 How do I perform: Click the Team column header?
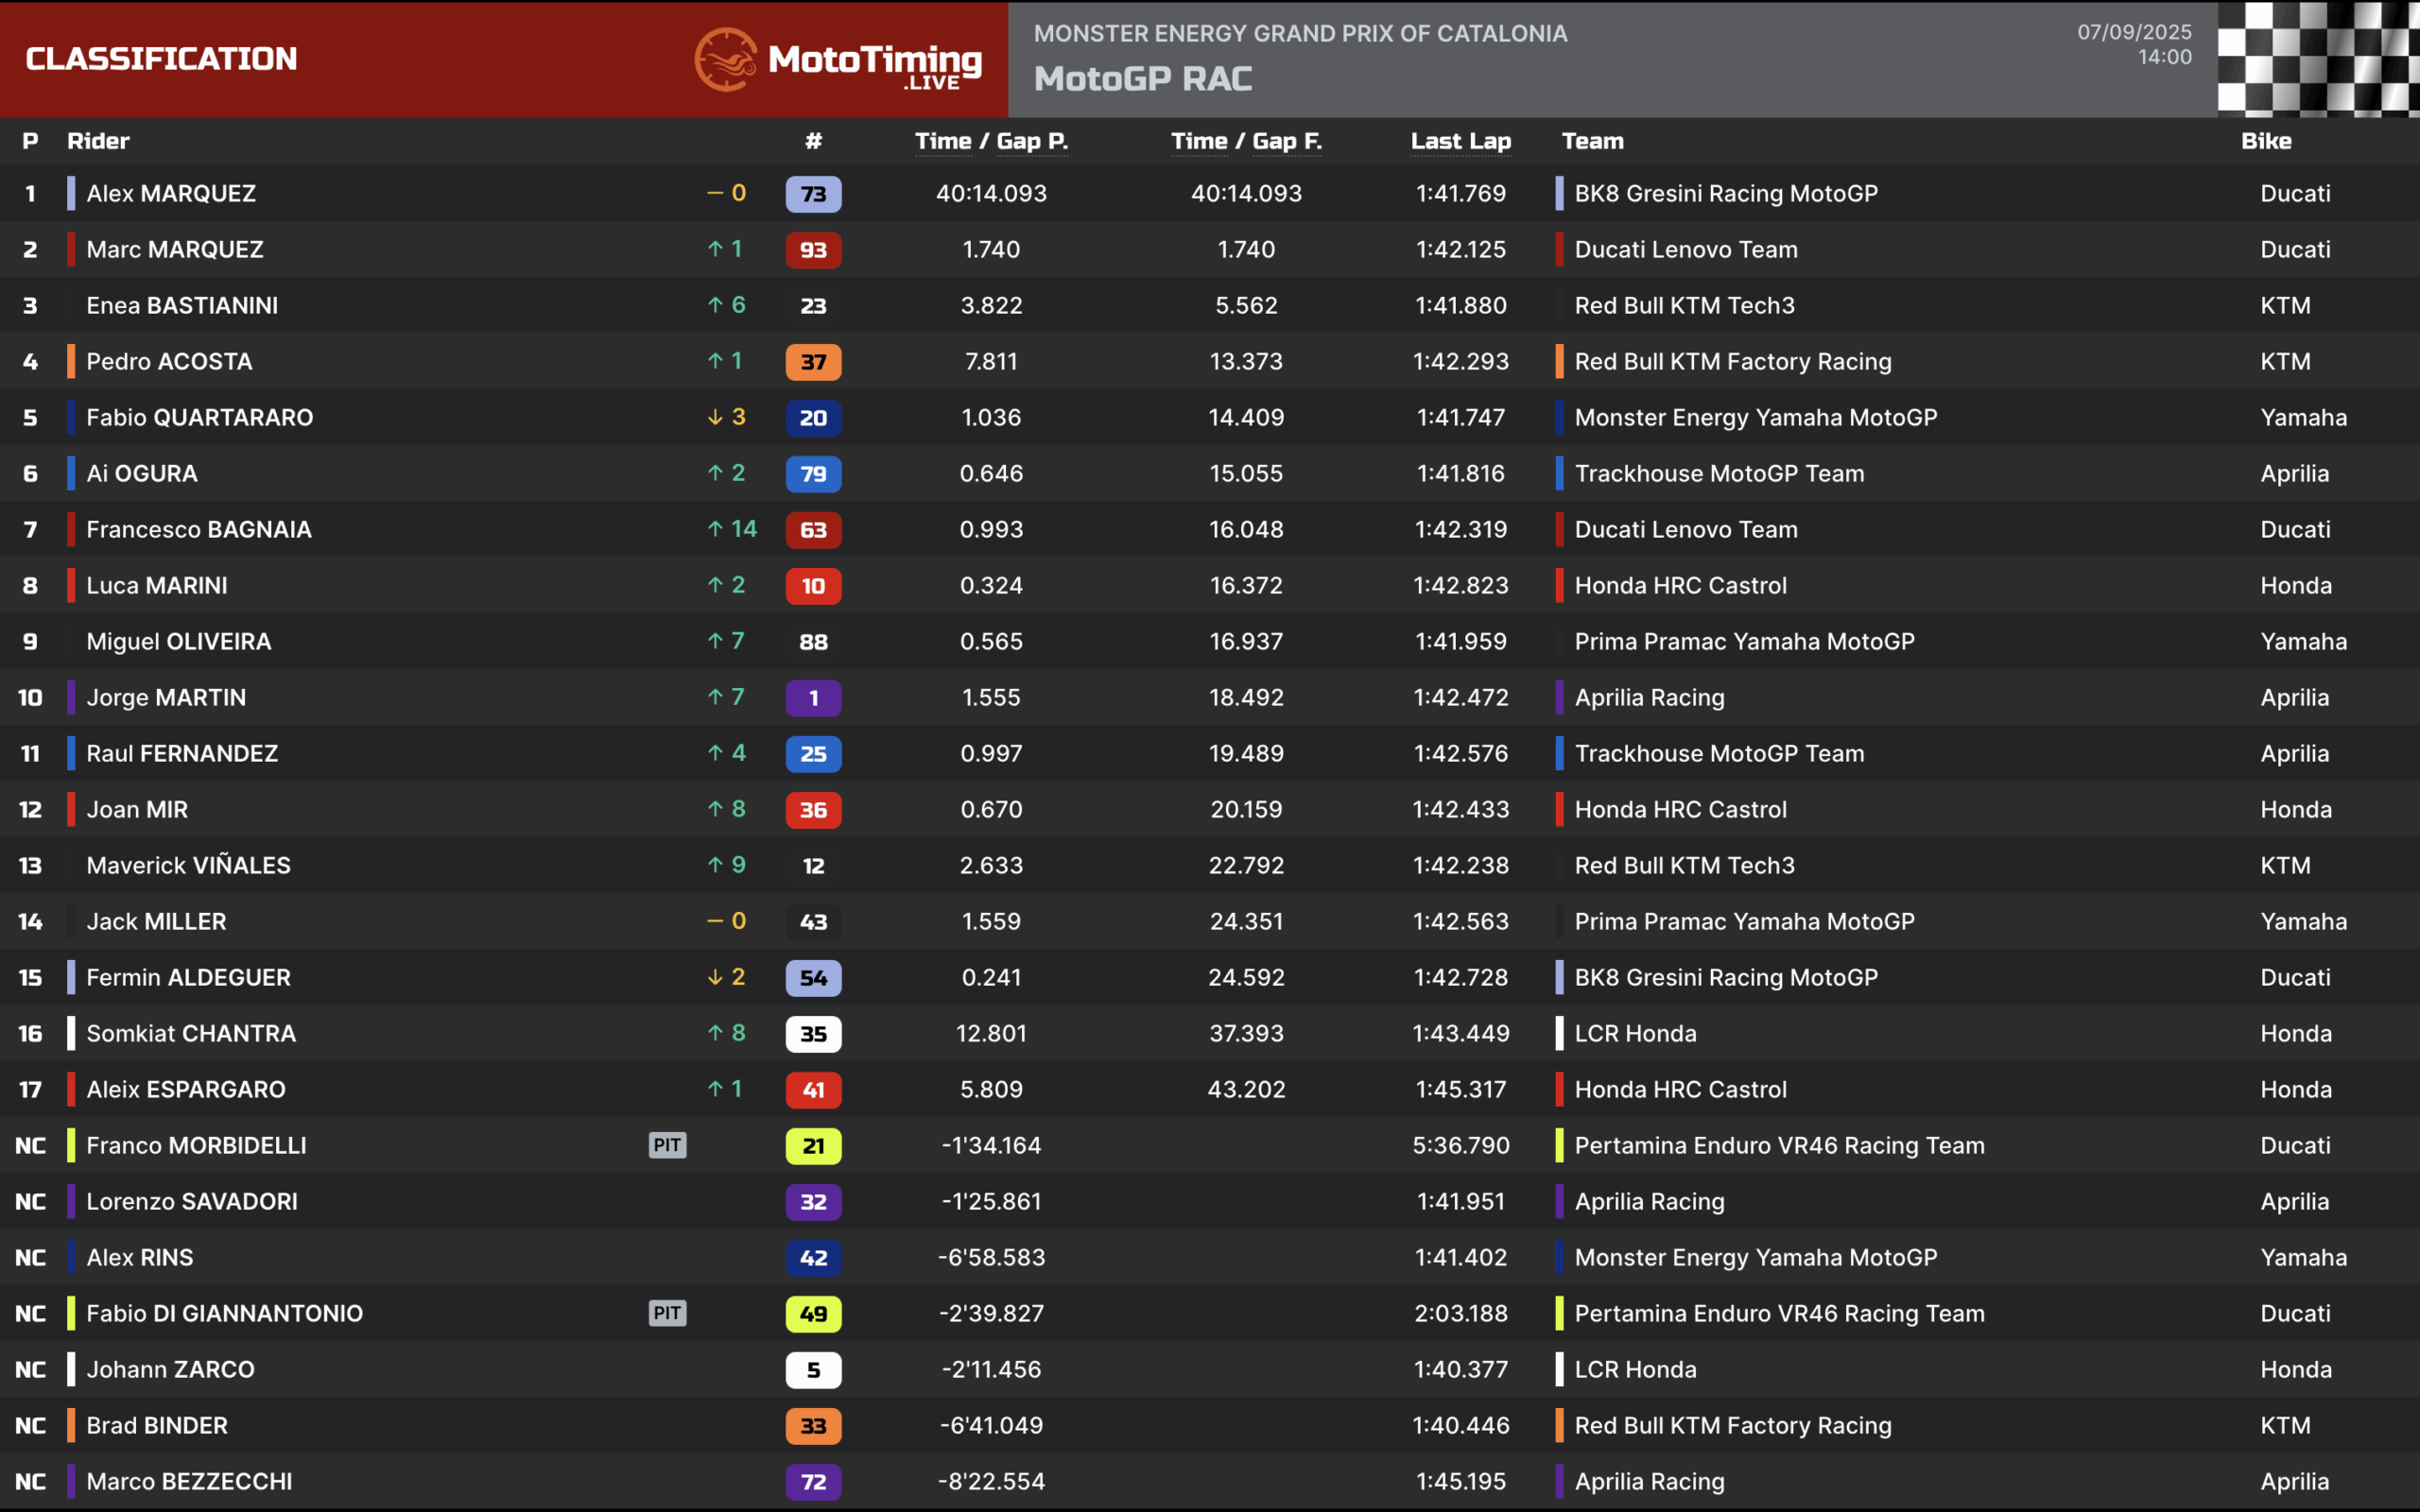1592,141
